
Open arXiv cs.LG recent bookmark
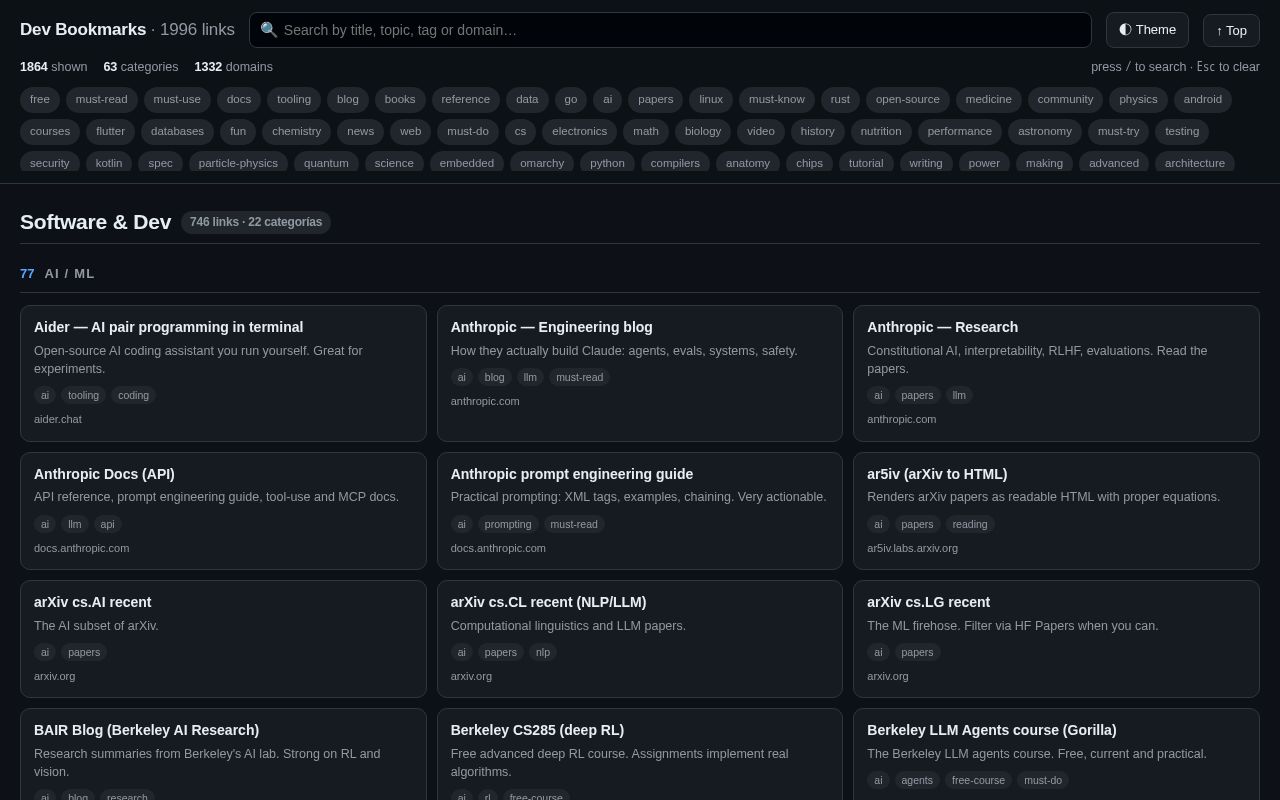click(x=1056, y=639)
